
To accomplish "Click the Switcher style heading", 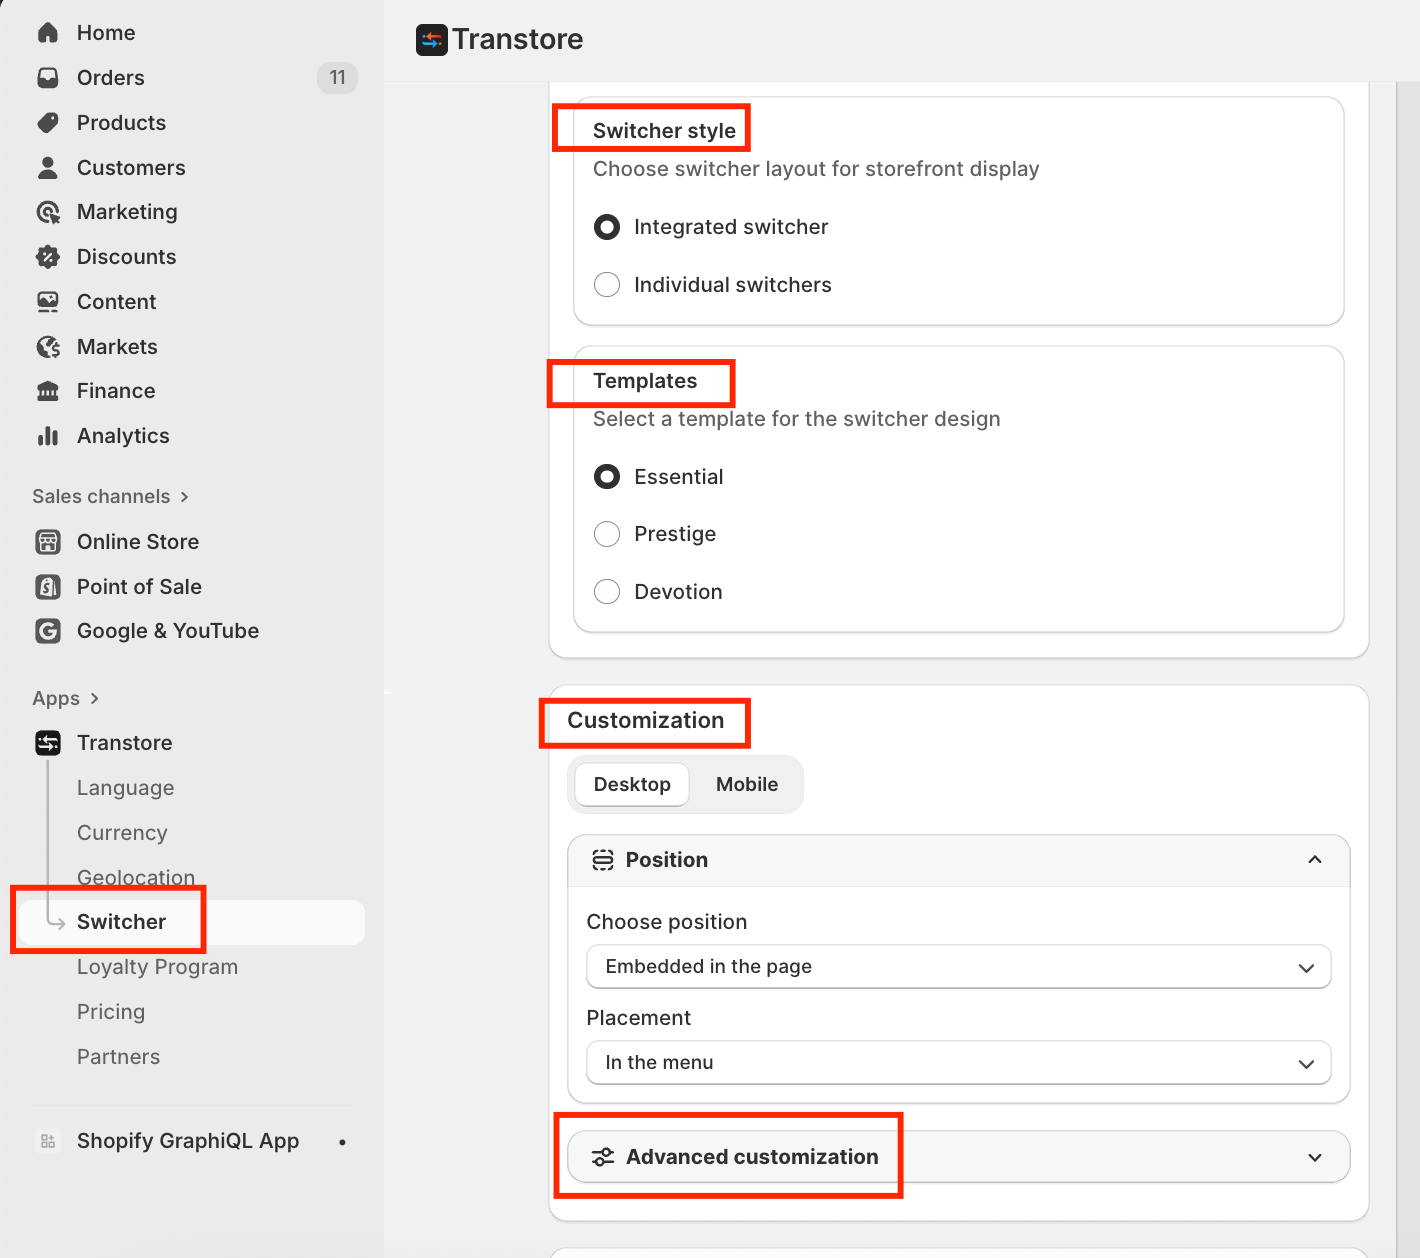I will pos(664,131).
